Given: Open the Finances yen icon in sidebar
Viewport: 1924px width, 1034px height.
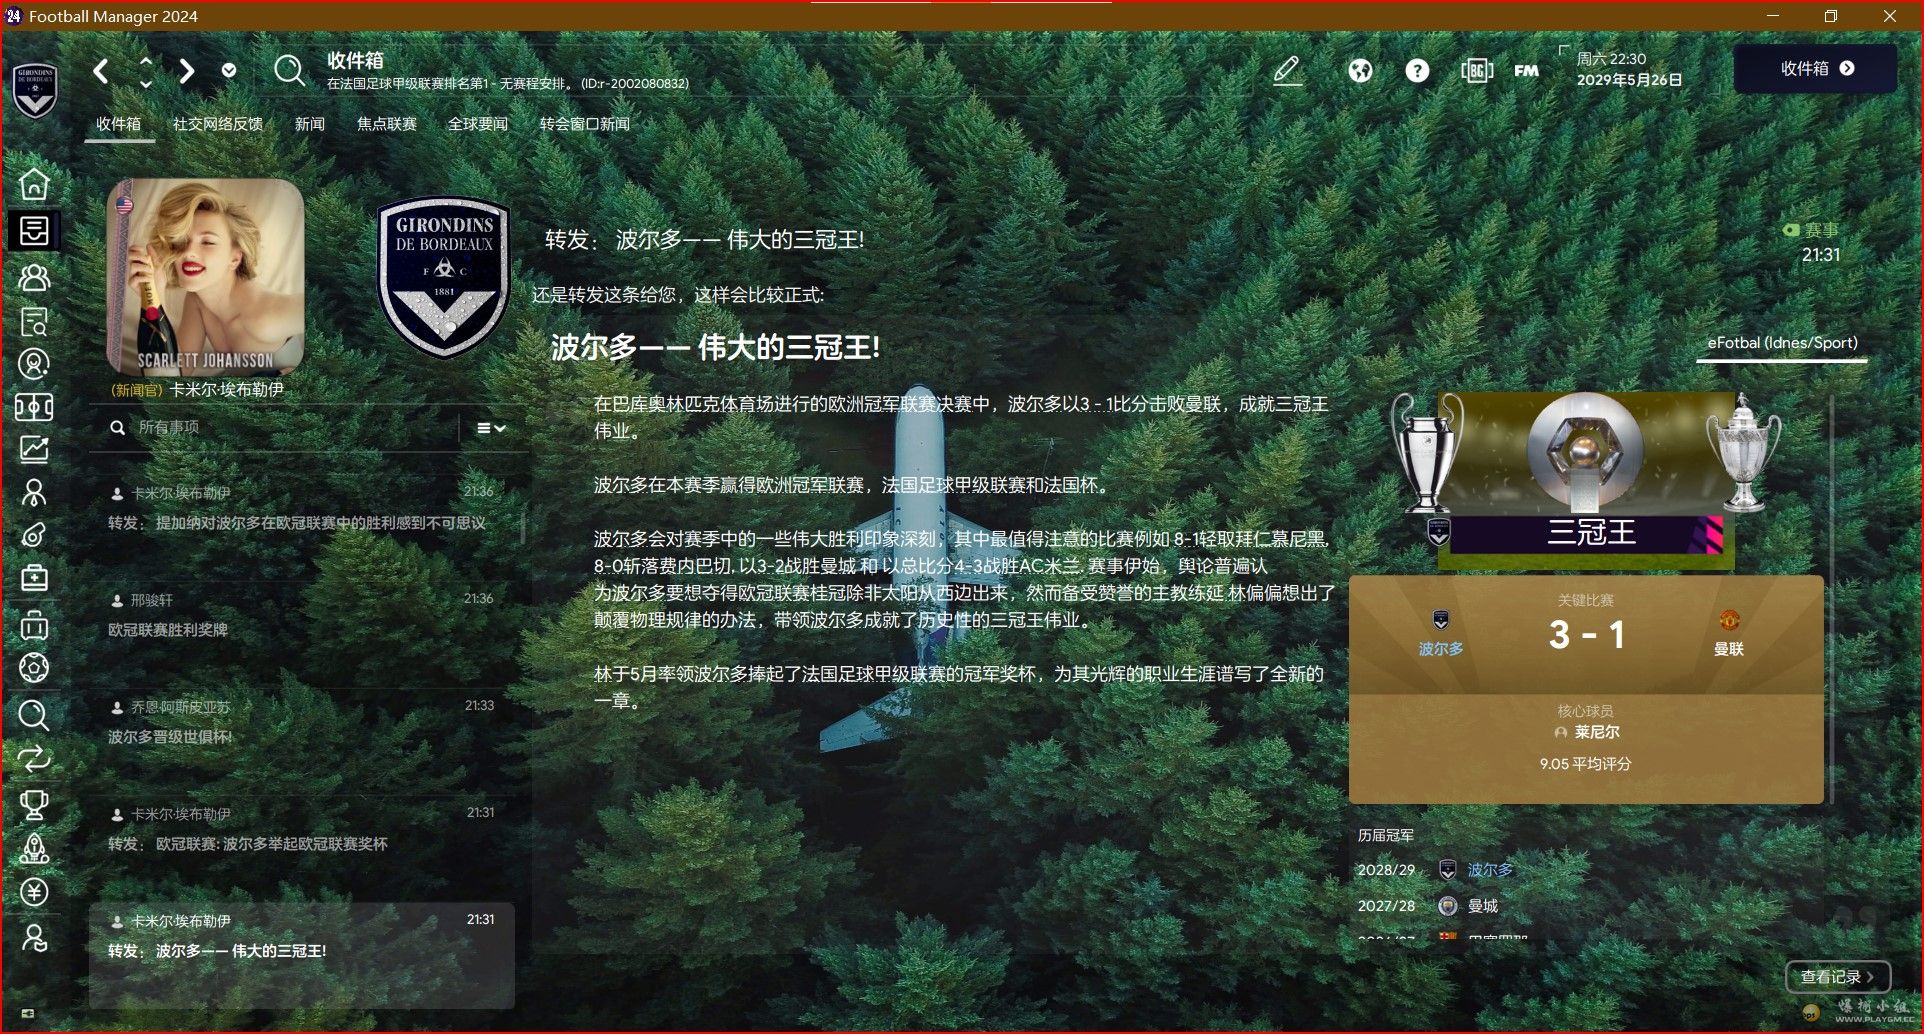Looking at the screenshot, I should pos(34,892).
